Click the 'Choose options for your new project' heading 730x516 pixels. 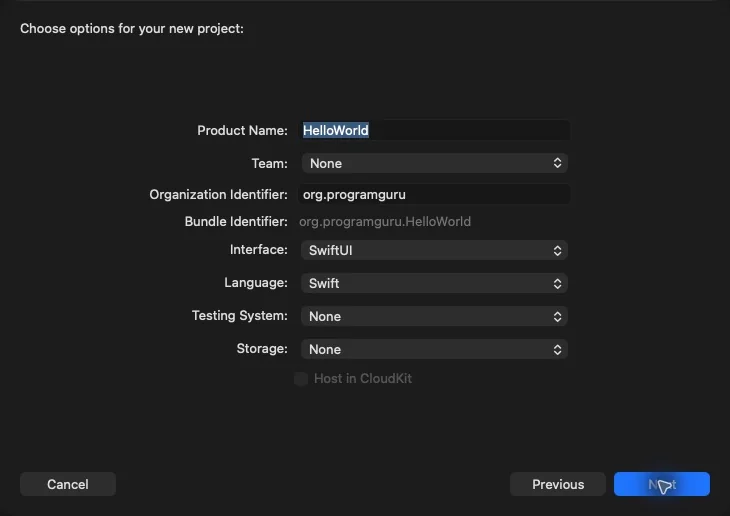coord(132,29)
